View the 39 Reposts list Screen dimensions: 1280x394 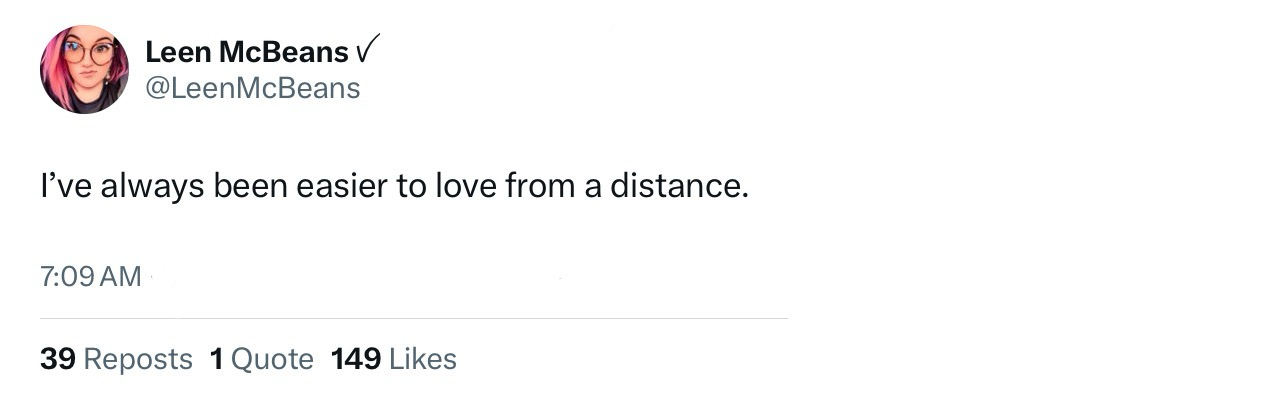(116, 359)
